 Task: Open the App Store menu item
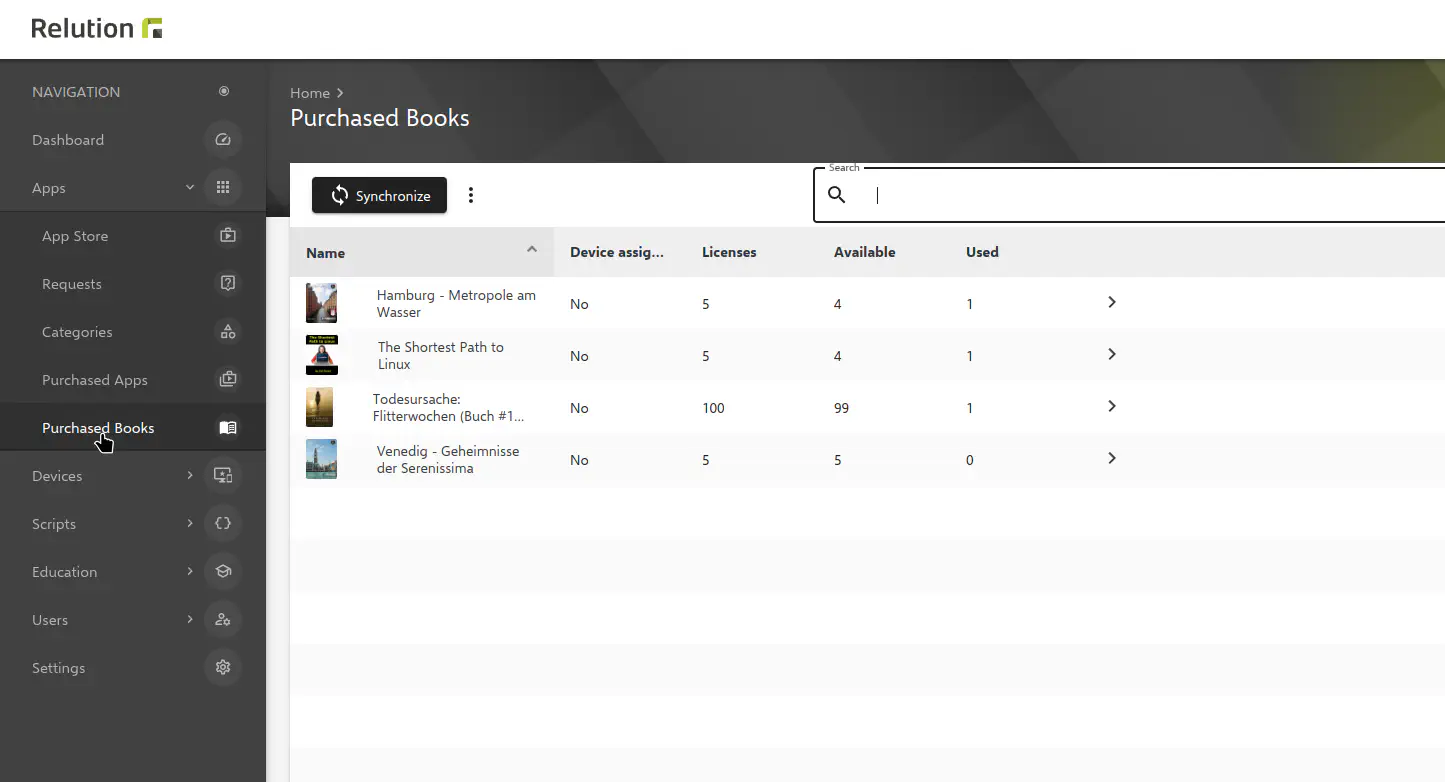coord(75,236)
